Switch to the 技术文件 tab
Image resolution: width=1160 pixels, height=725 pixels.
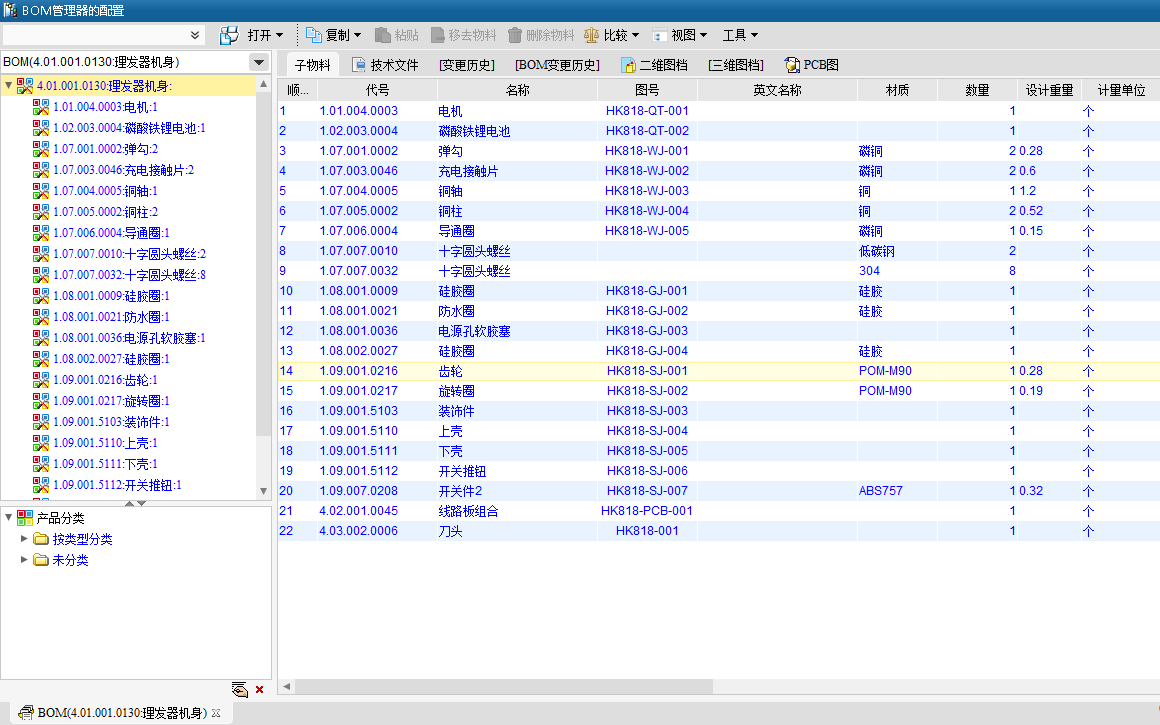tap(385, 65)
